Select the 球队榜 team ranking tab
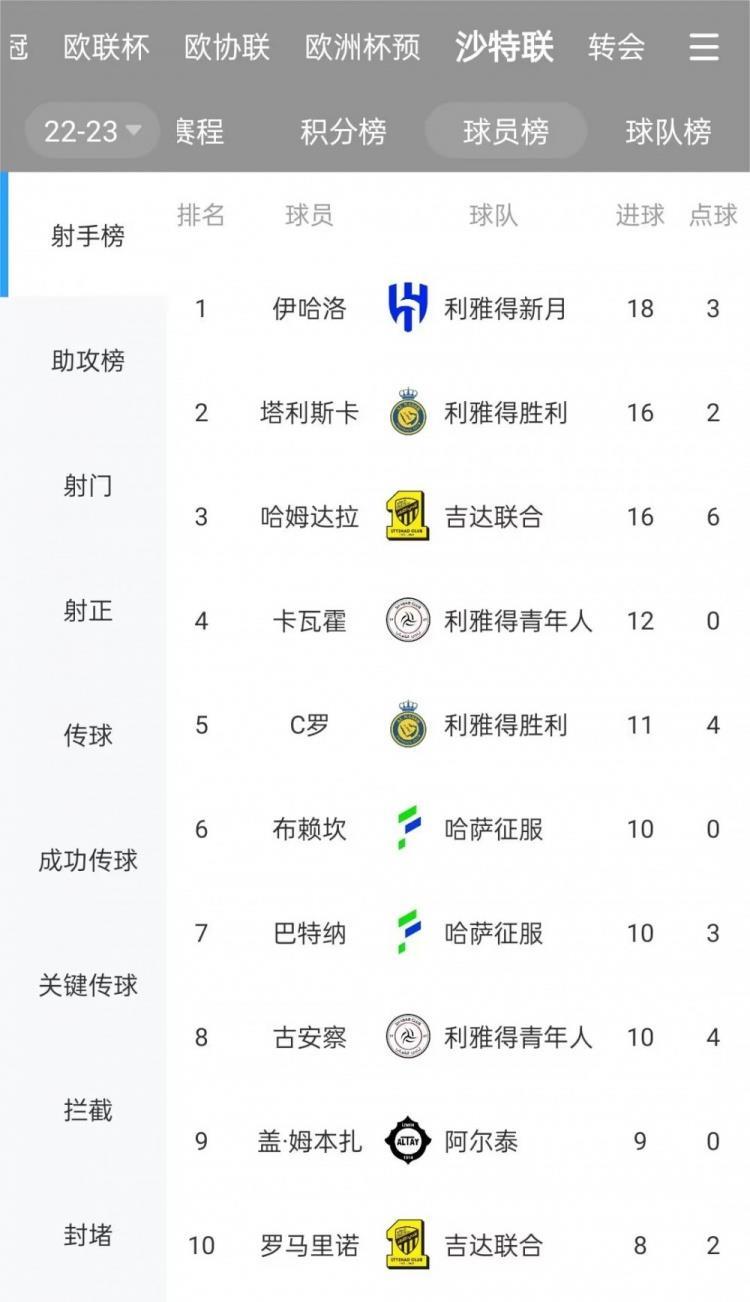Viewport: 750px width, 1302px height. [668, 131]
